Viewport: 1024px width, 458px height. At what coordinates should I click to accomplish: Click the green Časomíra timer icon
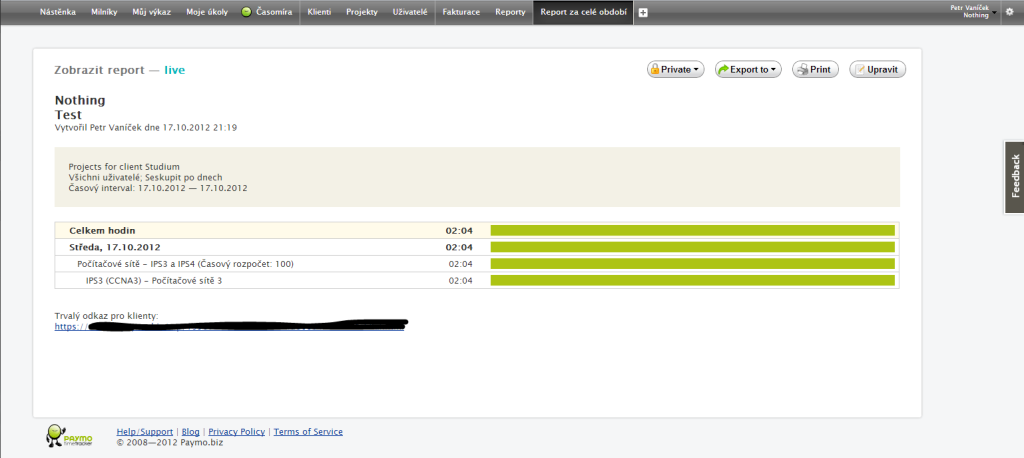click(x=246, y=12)
